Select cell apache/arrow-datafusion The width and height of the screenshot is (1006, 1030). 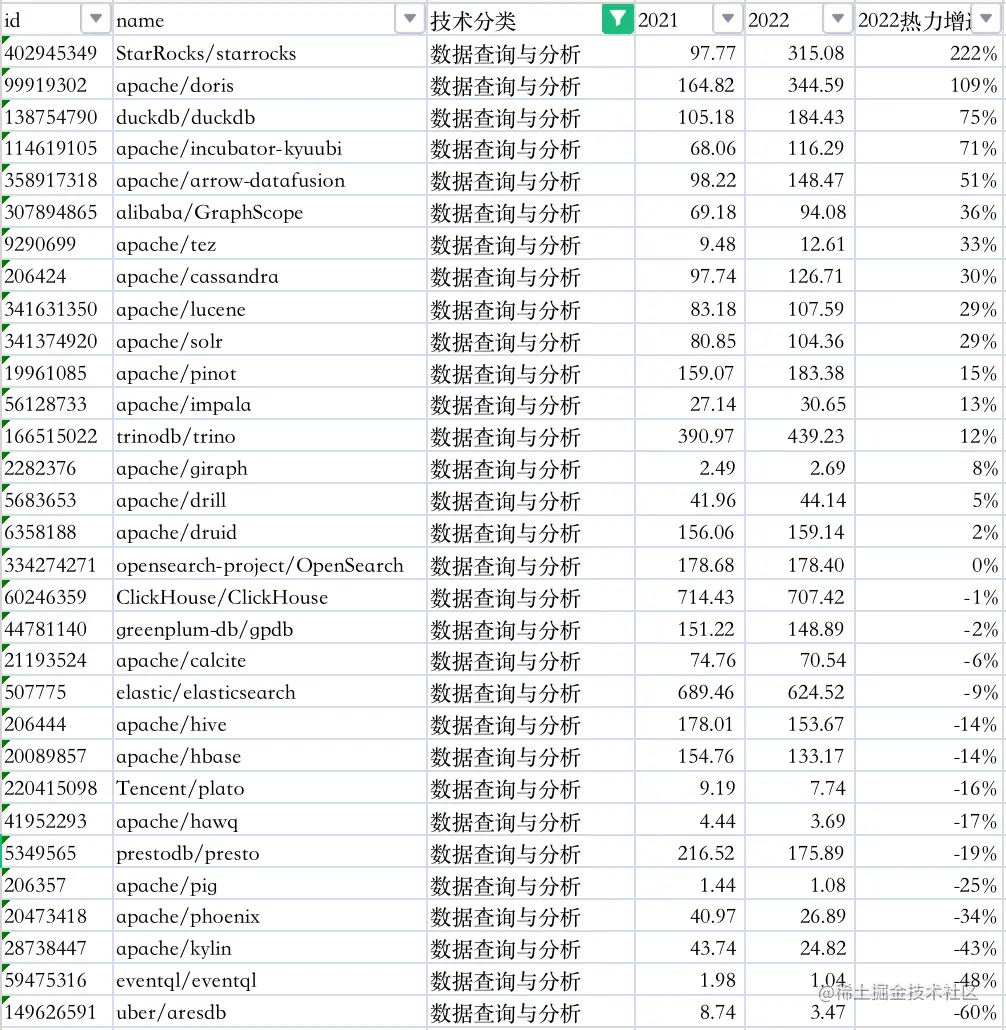269,180
